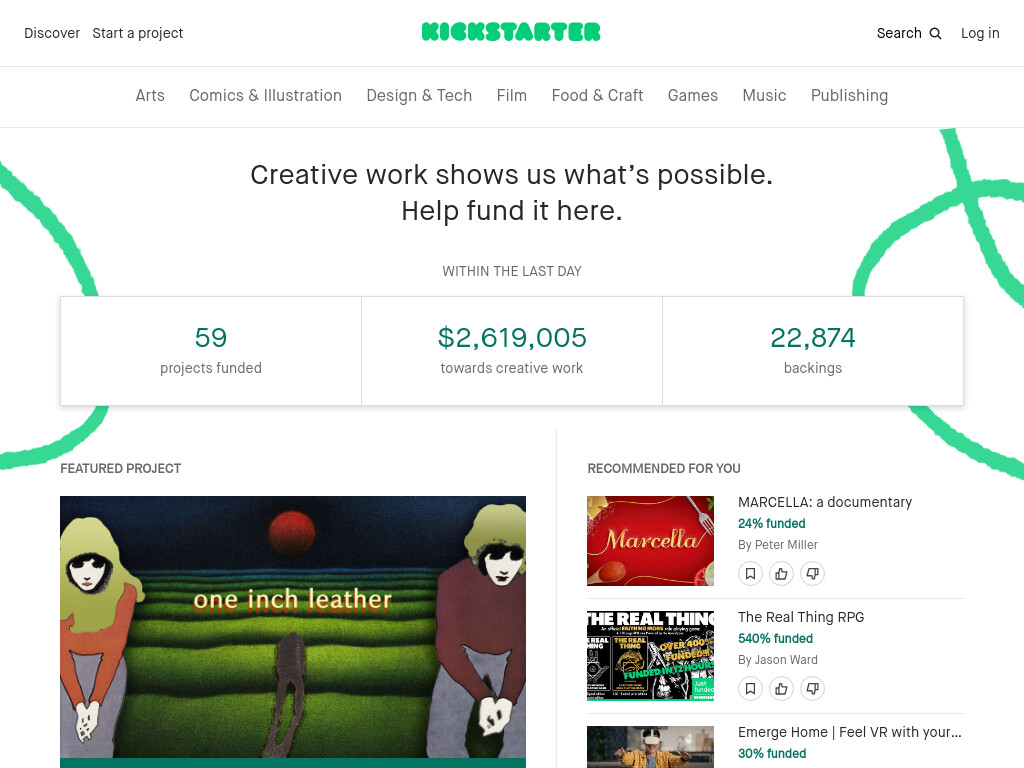Dislike The Real Thing RPG project
This screenshot has height=768, width=1024.
coord(812,688)
